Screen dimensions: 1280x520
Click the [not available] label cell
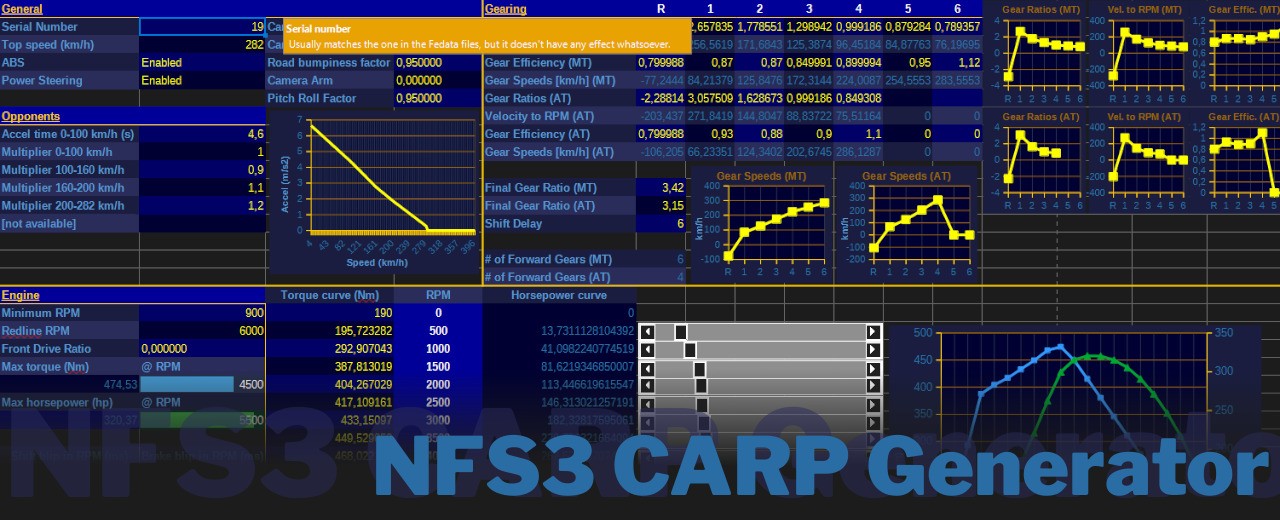coord(69,224)
